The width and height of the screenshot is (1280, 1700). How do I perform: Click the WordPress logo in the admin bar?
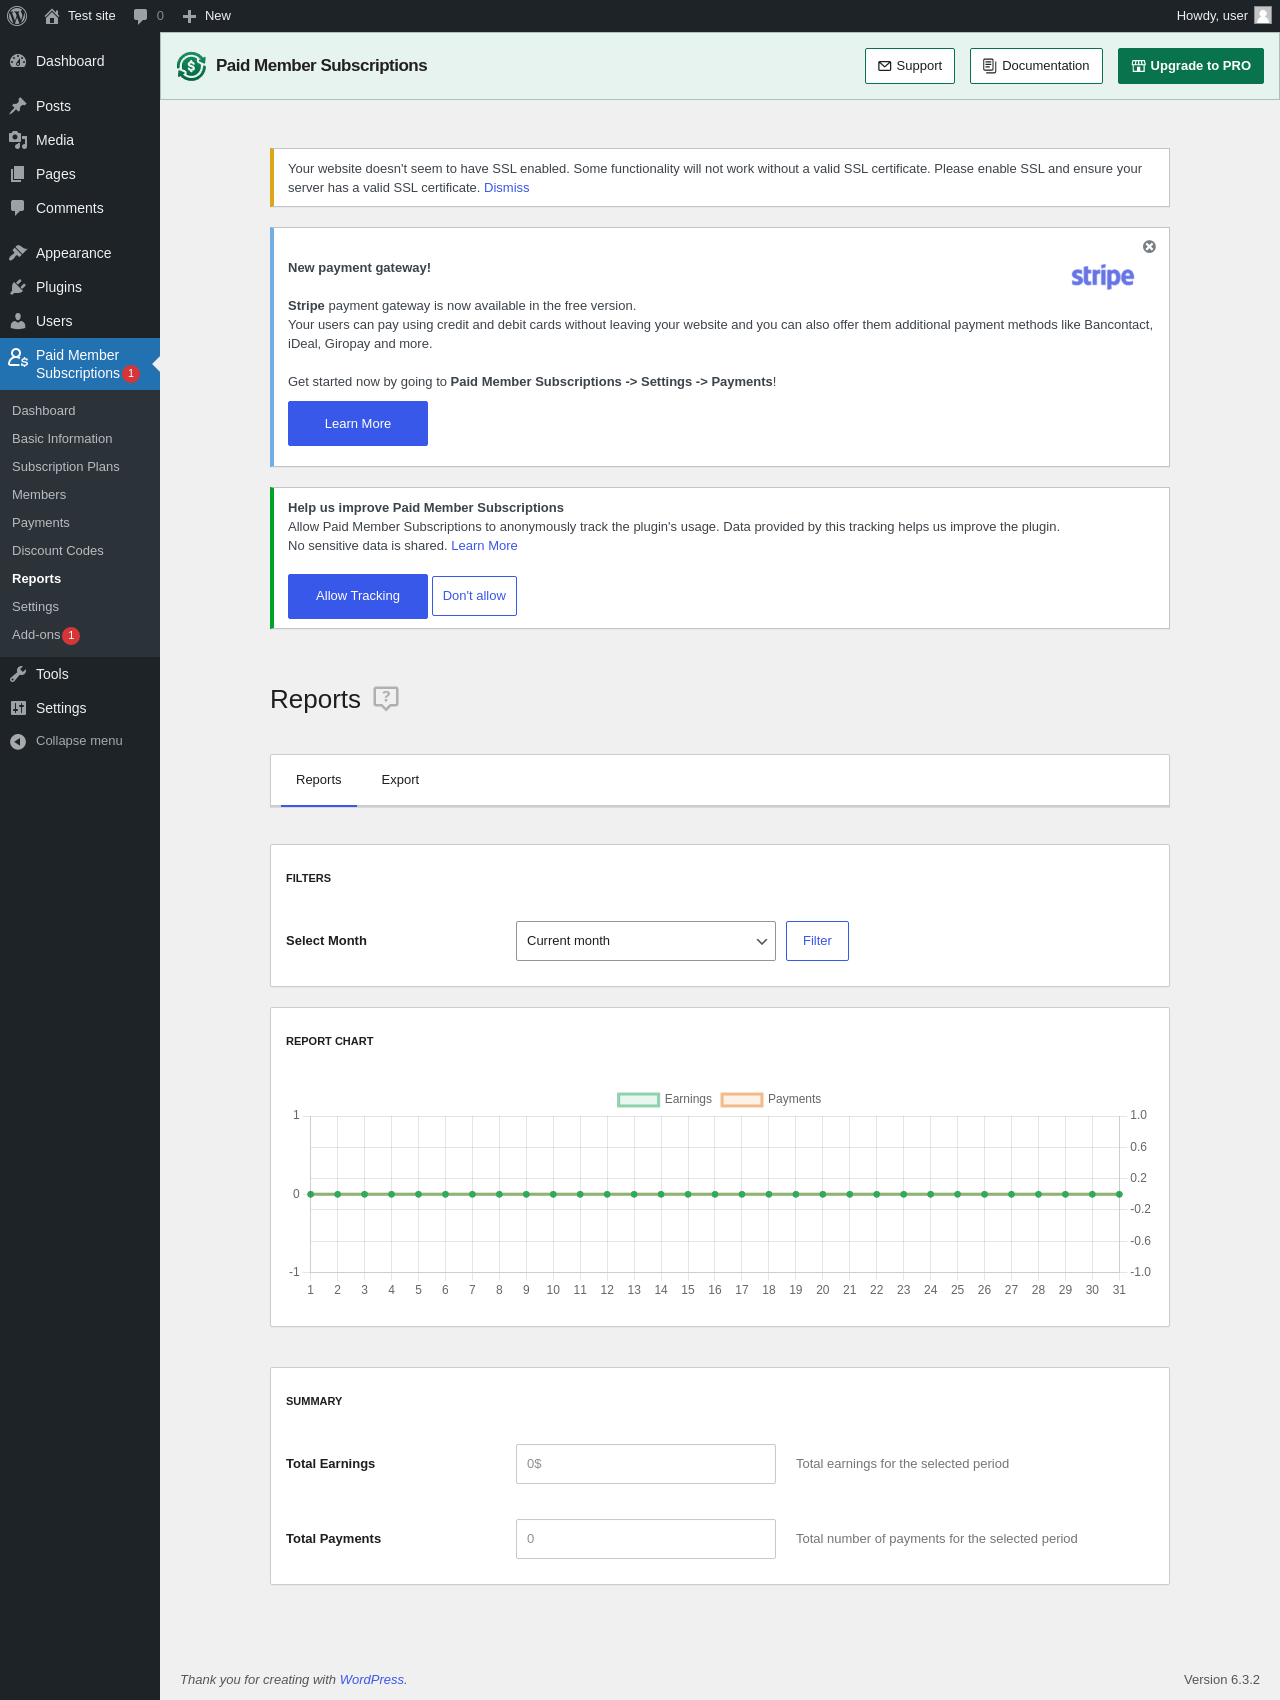click(17, 16)
